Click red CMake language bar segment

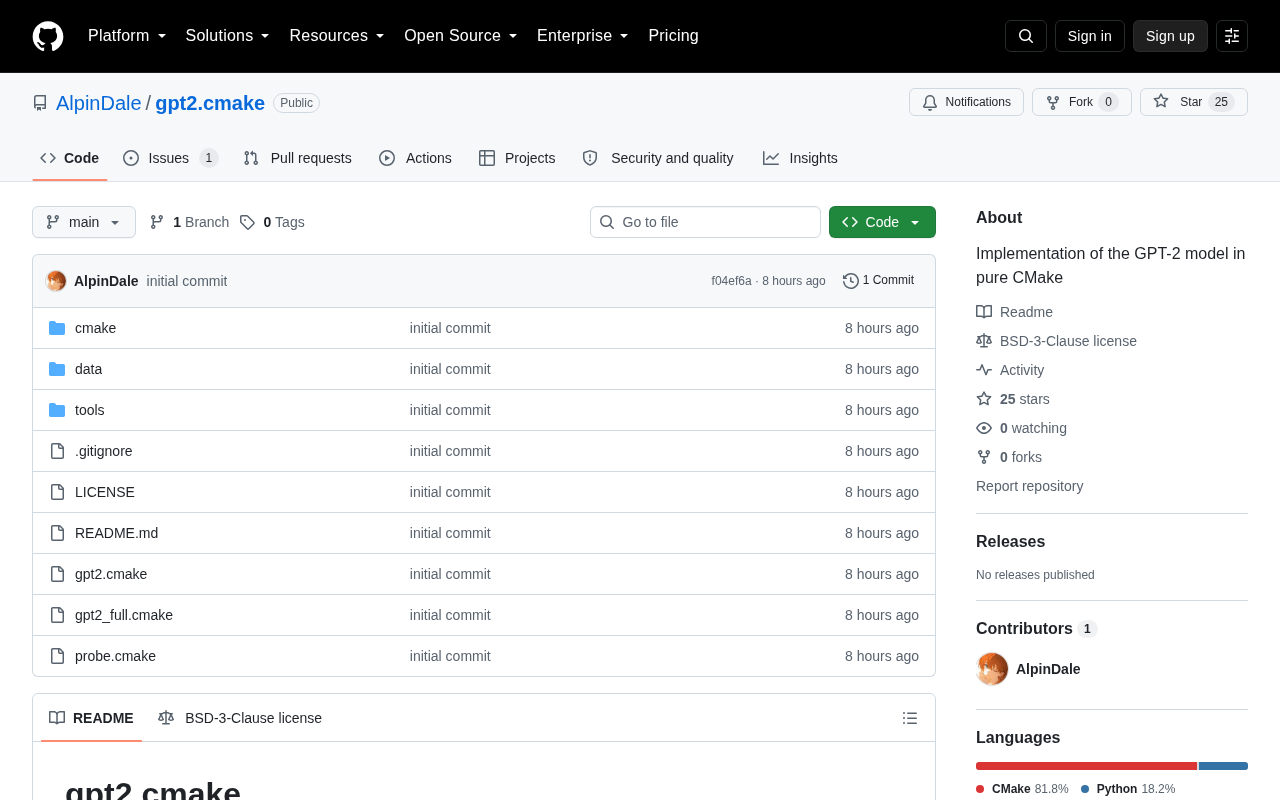point(1086,766)
